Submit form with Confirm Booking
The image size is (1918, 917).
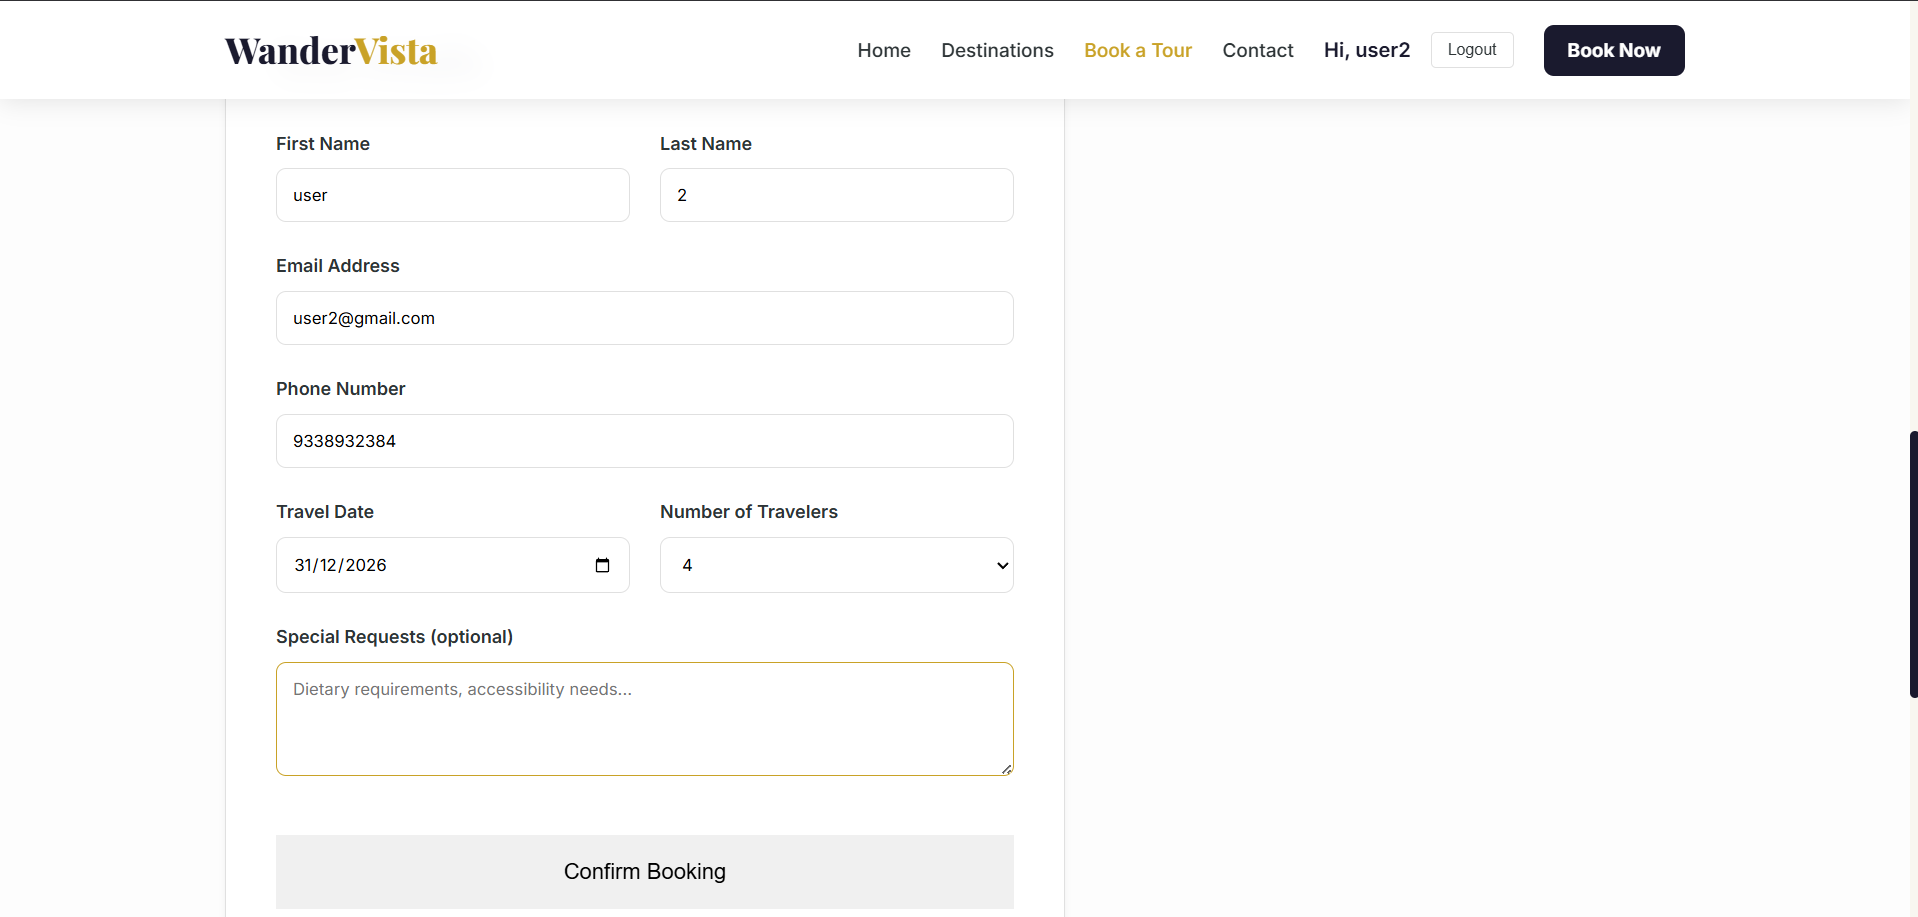pos(645,872)
